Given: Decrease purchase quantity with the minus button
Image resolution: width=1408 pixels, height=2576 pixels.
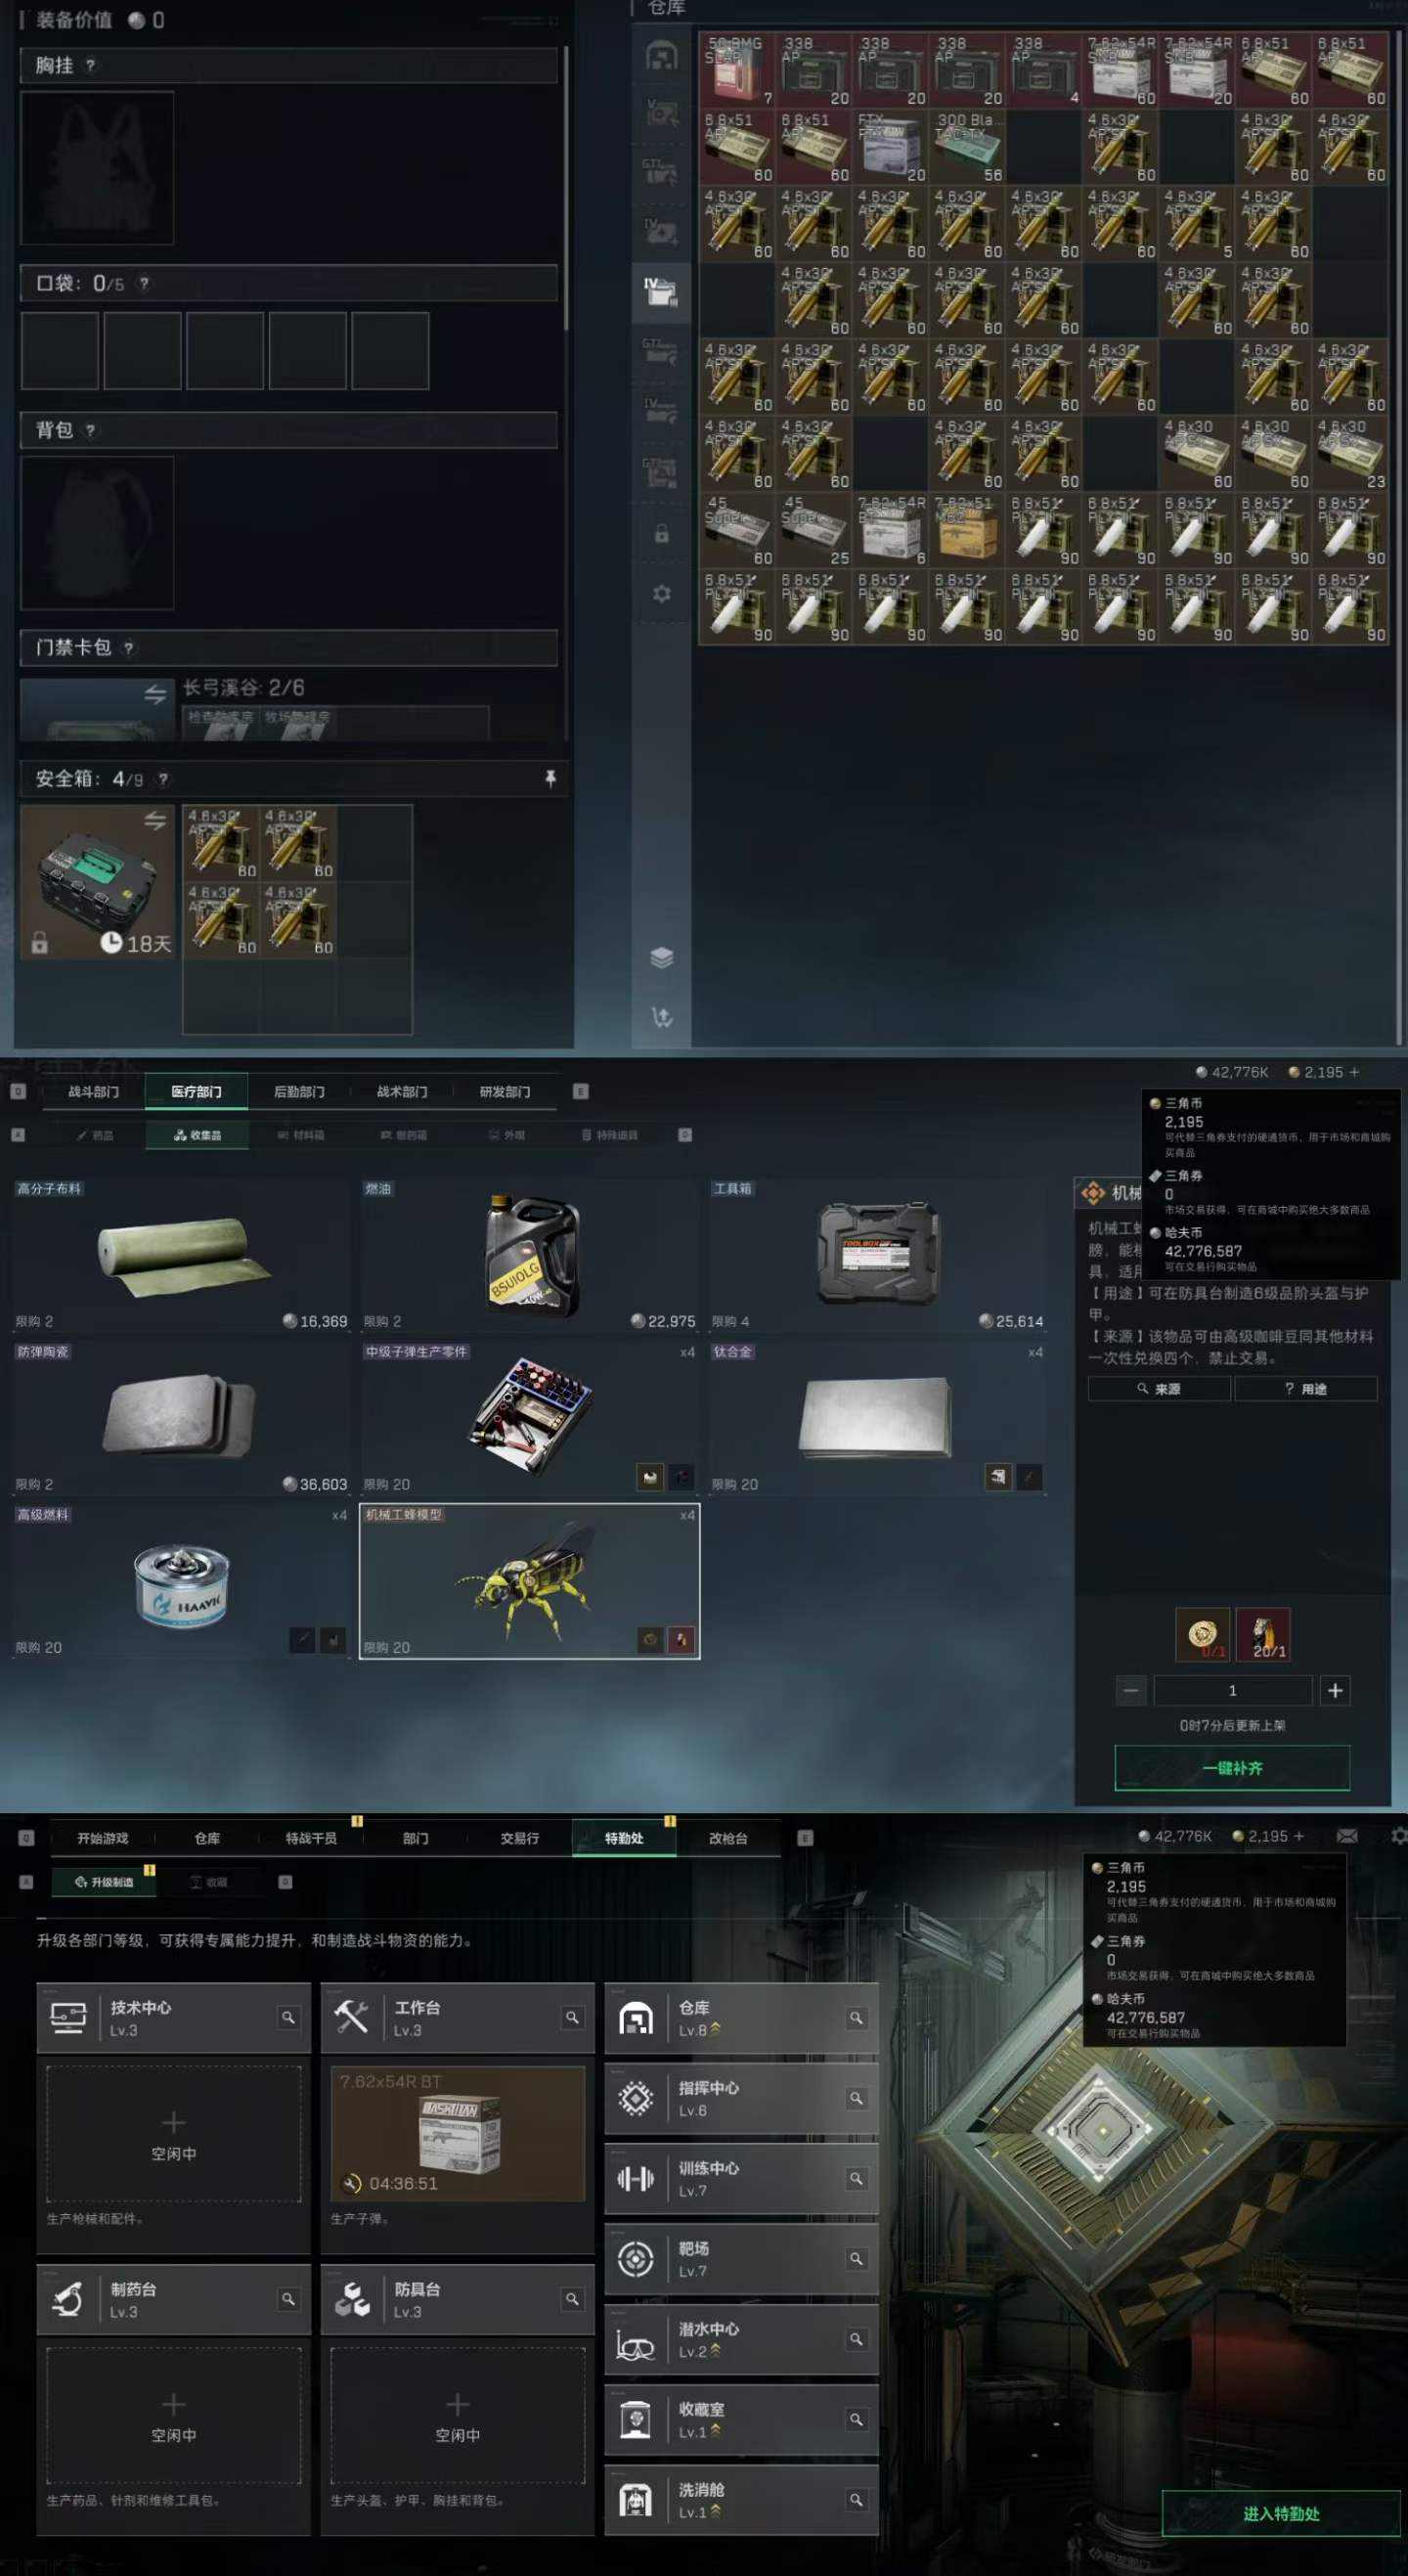Looking at the screenshot, I should pyautogui.click(x=1131, y=1691).
